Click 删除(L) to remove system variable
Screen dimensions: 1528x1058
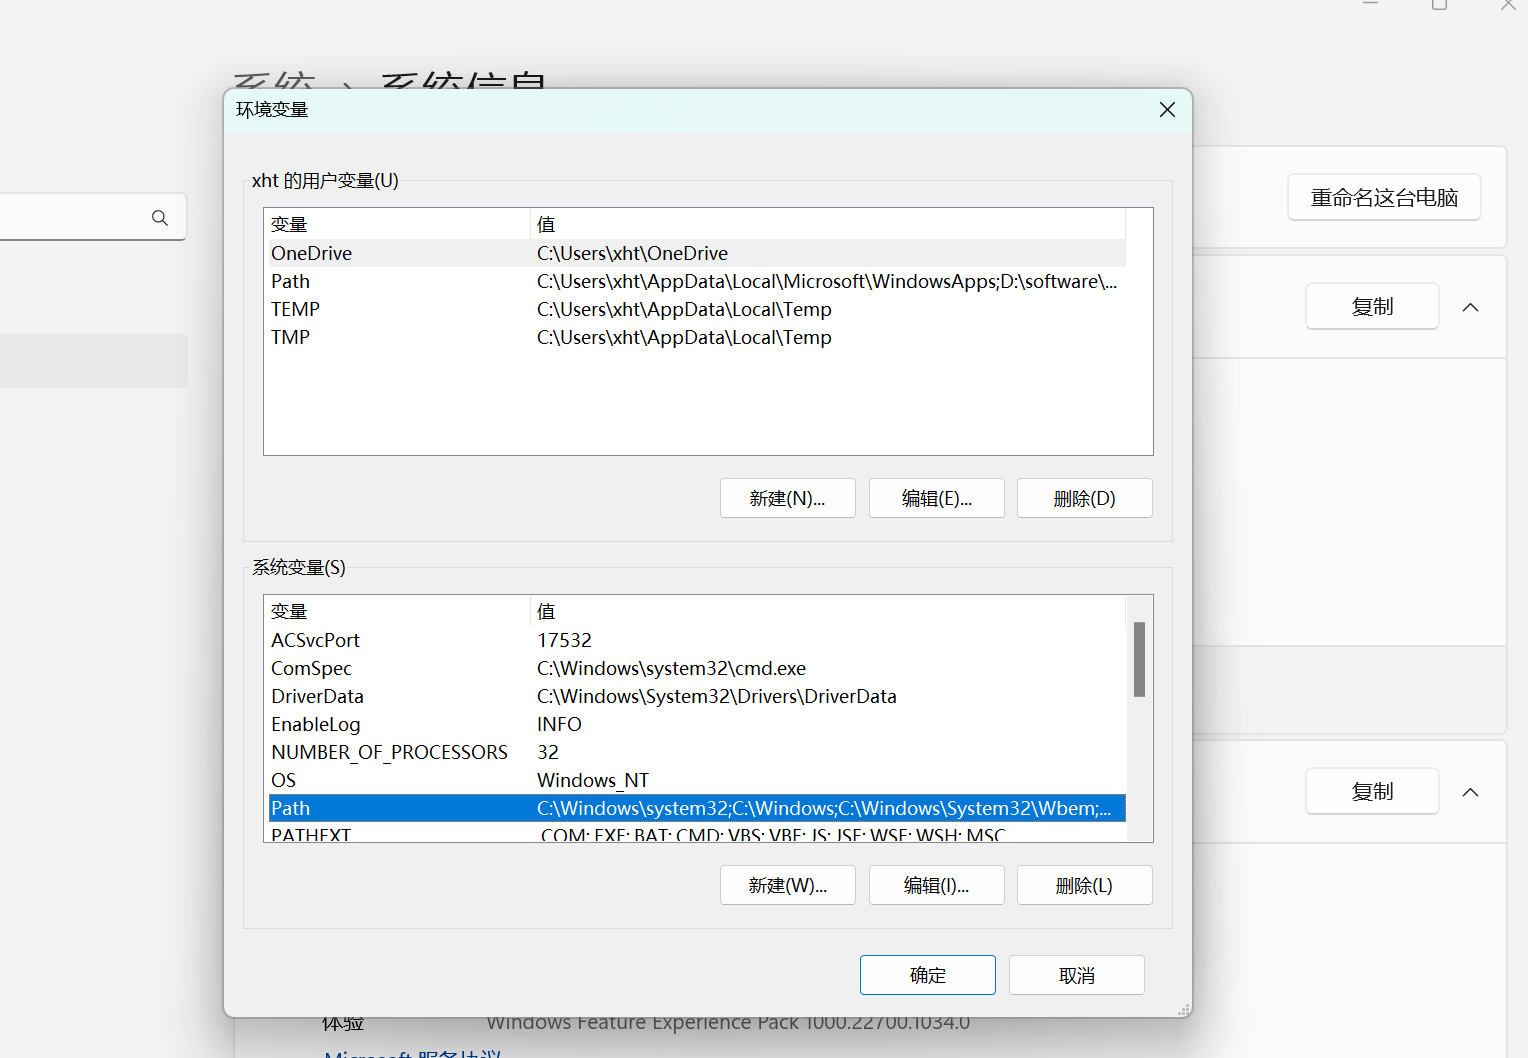point(1084,884)
